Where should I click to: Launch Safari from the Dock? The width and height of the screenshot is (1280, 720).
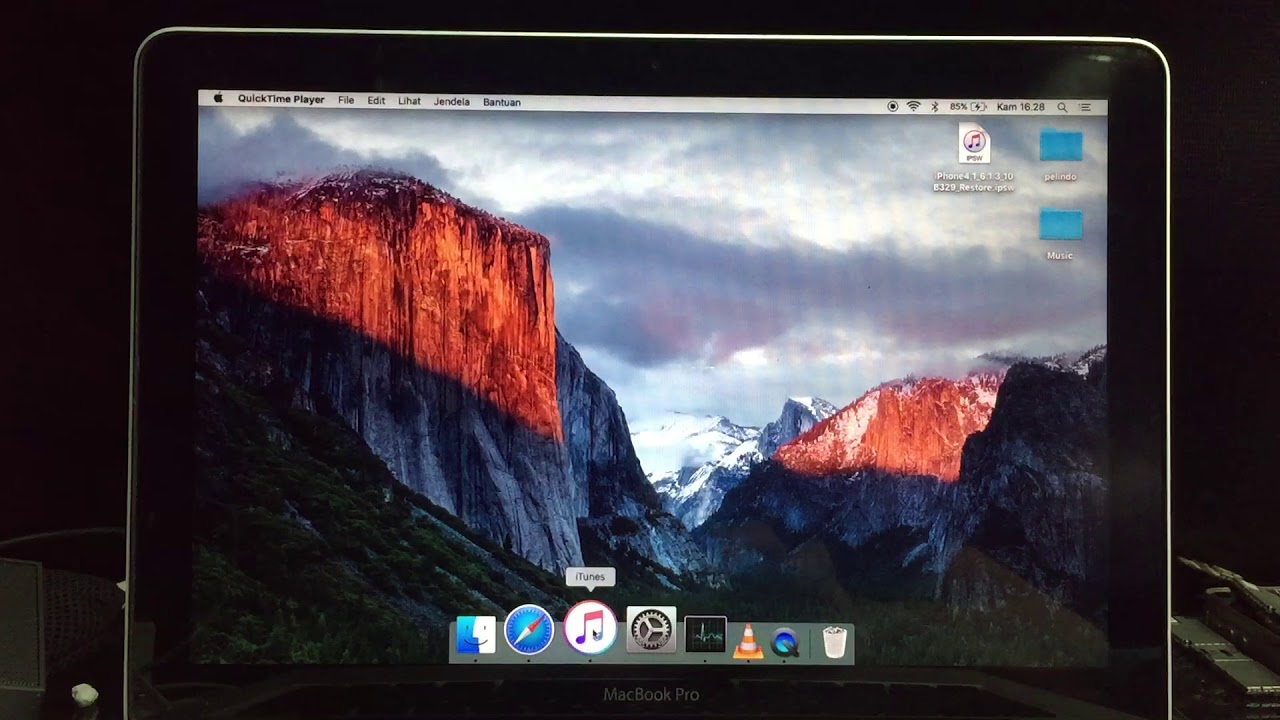coord(529,631)
